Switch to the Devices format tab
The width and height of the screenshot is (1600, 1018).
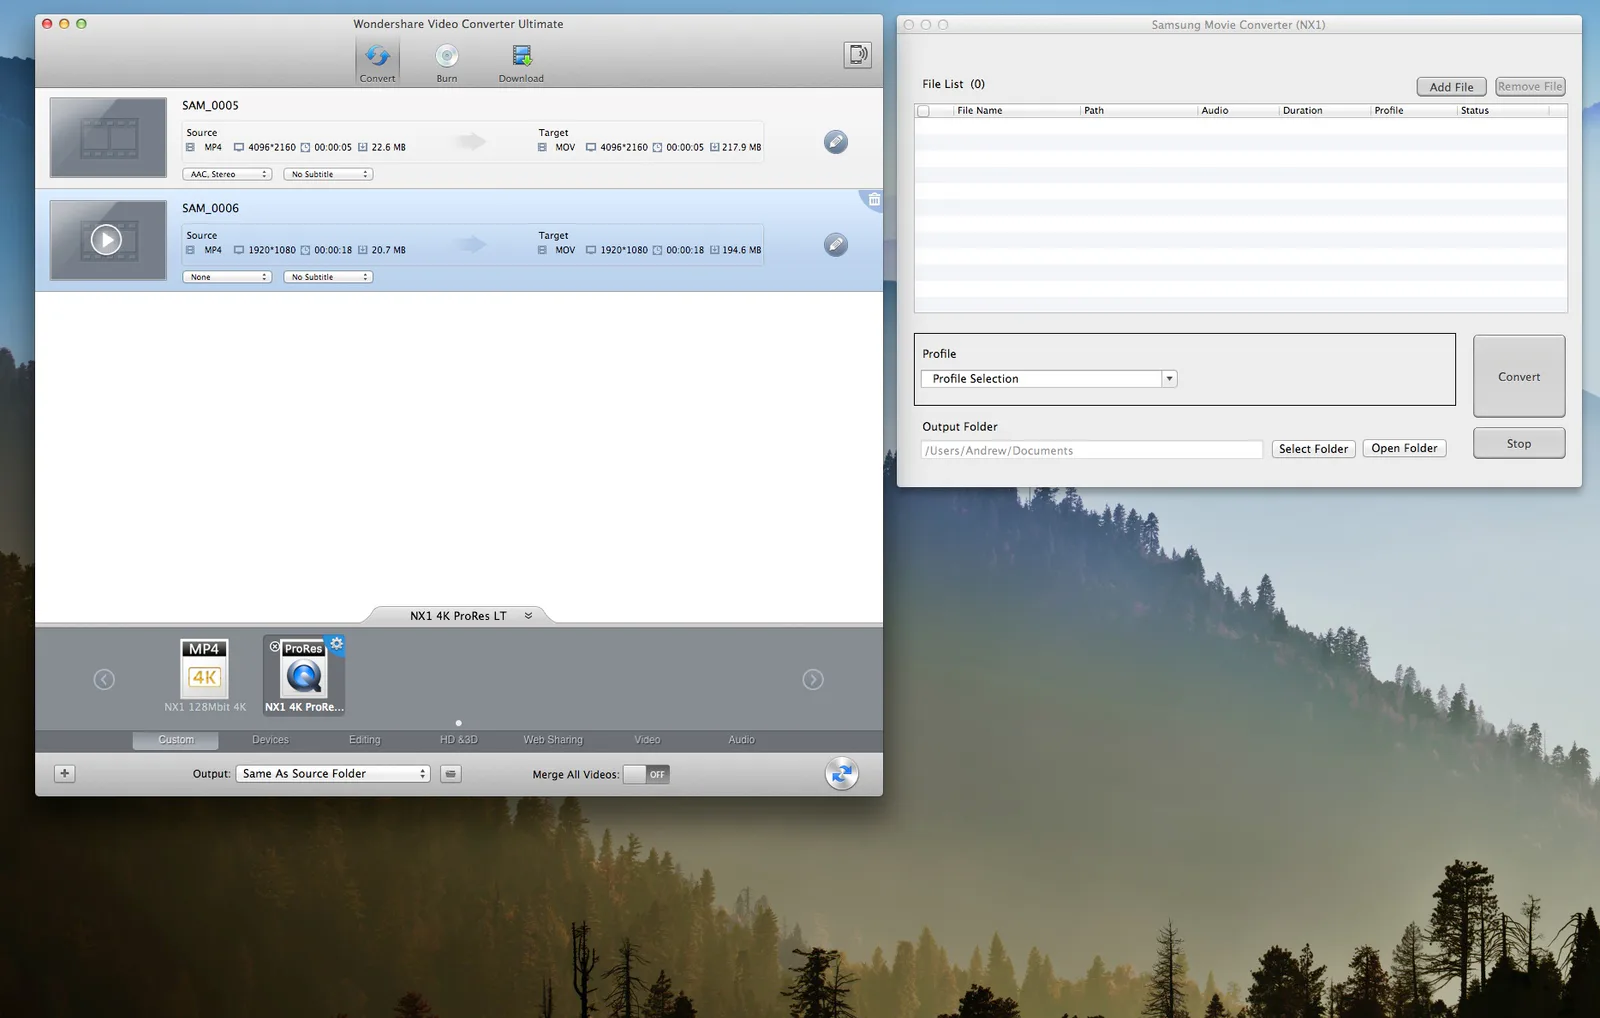point(270,740)
